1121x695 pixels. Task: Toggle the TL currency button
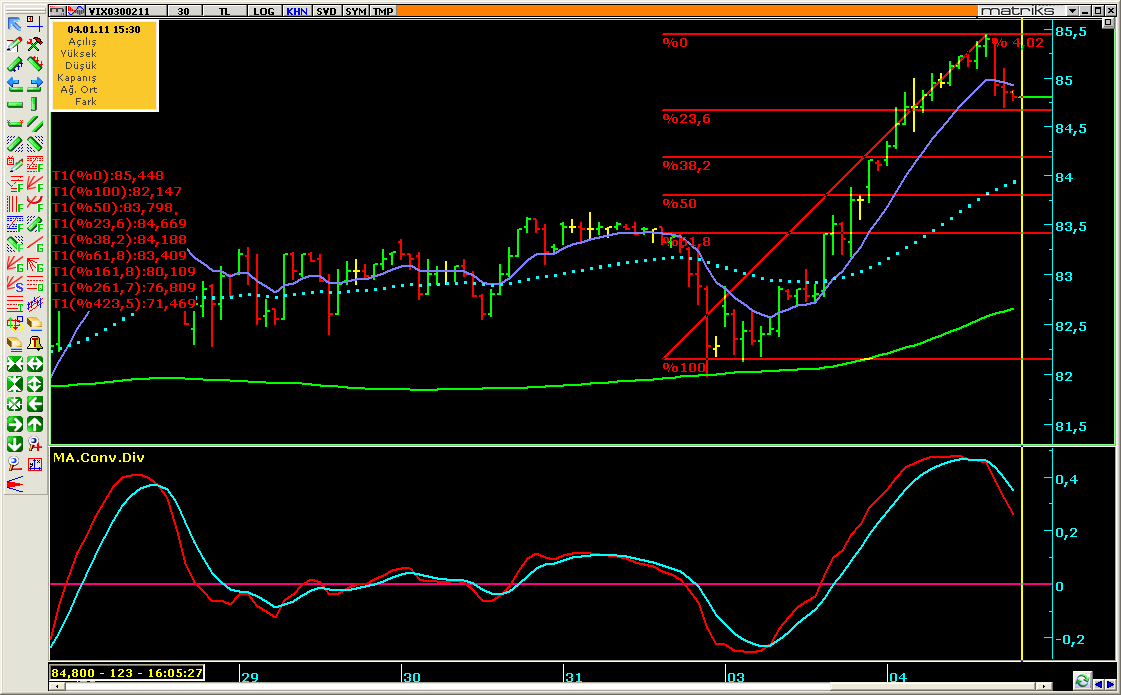click(x=226, y=11)
